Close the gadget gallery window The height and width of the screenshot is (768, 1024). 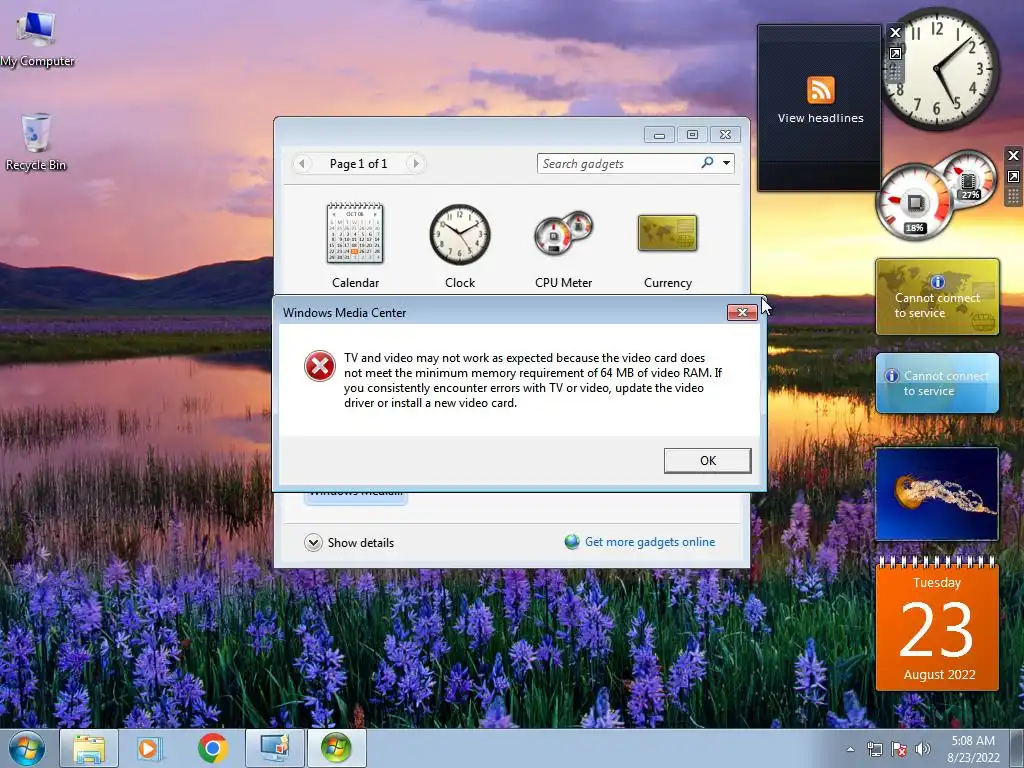[x=725, y=135]
